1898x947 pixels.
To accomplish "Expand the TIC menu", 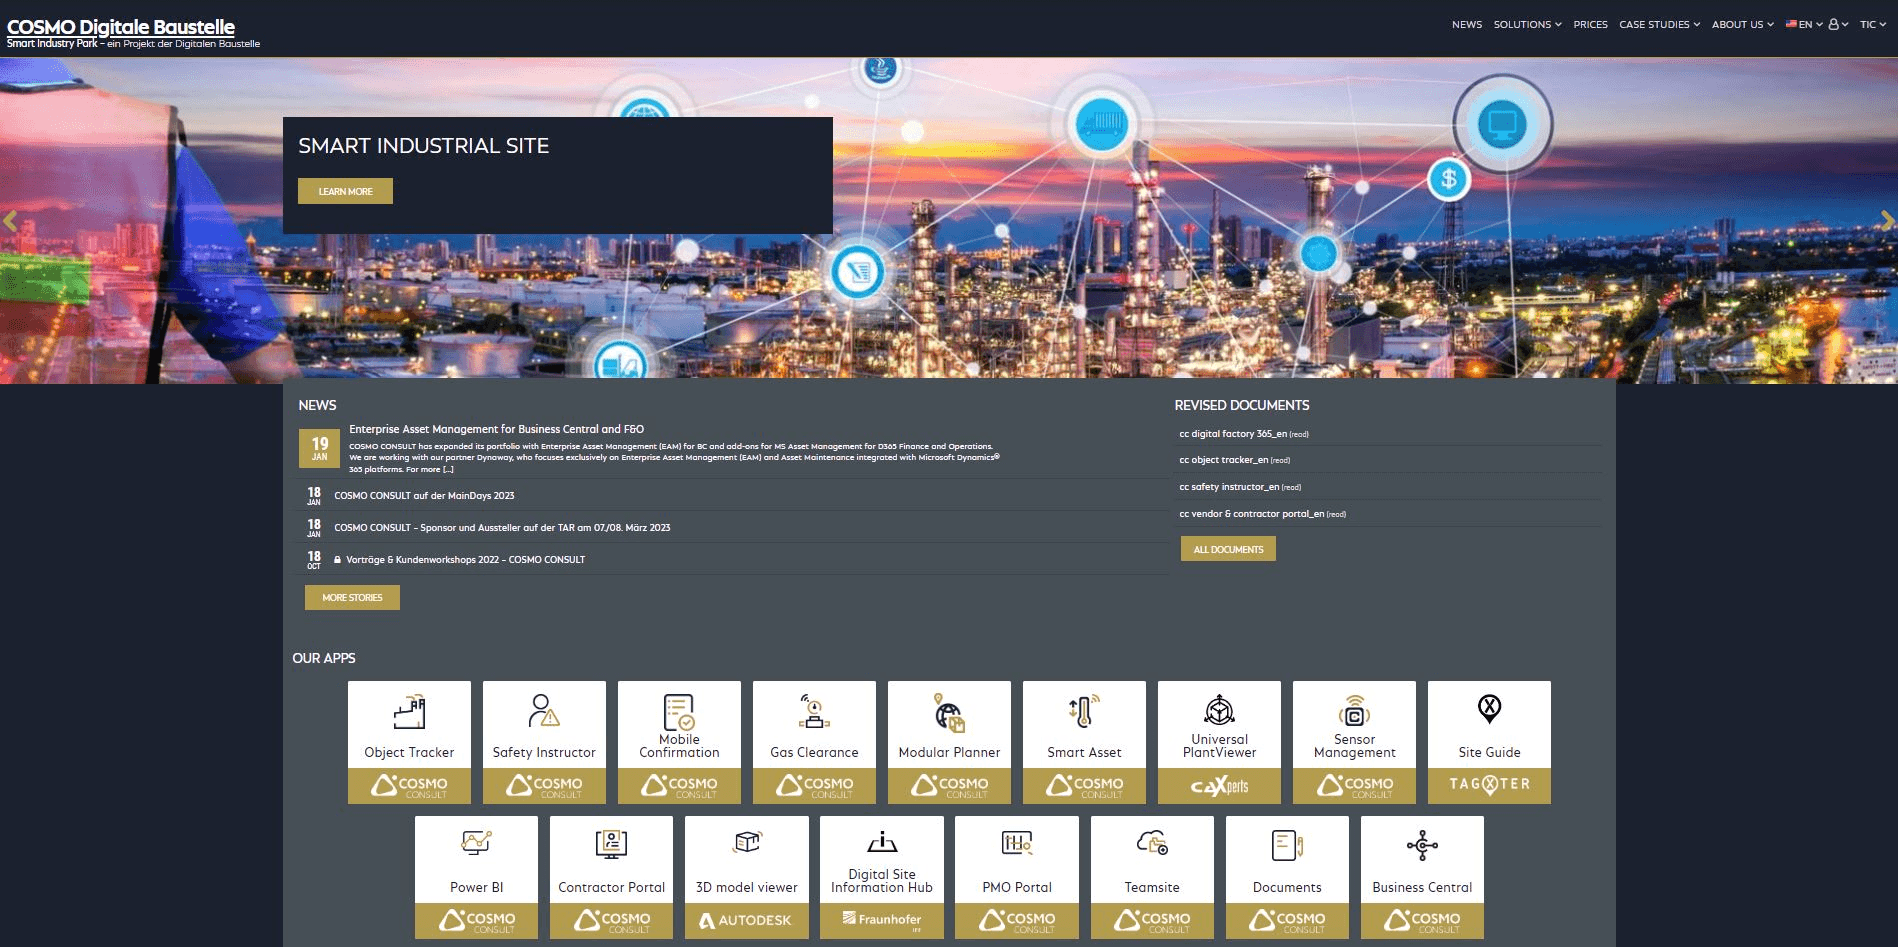I will point(1872,24).
